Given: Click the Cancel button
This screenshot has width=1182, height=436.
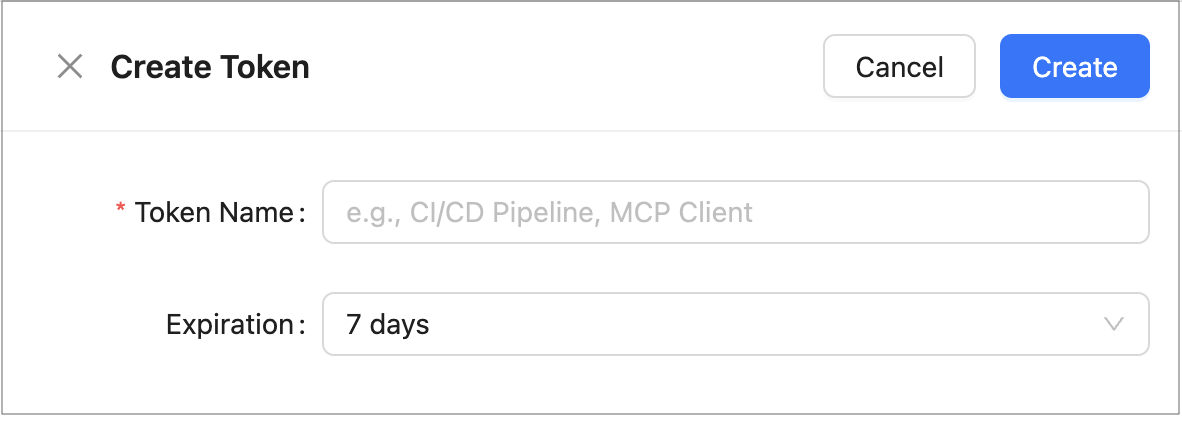Looking at the screenshot, I should tap(899, 67).
